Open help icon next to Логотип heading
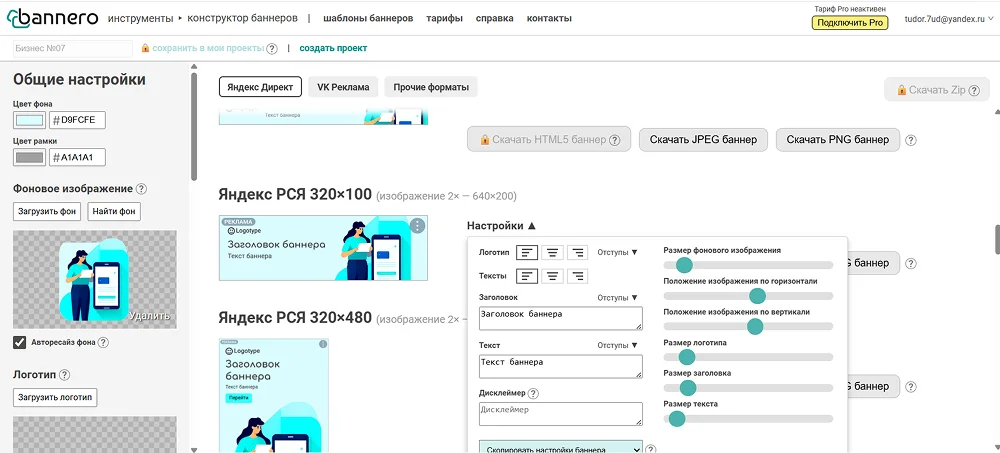The image size is (1000, 453). coord(64,375)
